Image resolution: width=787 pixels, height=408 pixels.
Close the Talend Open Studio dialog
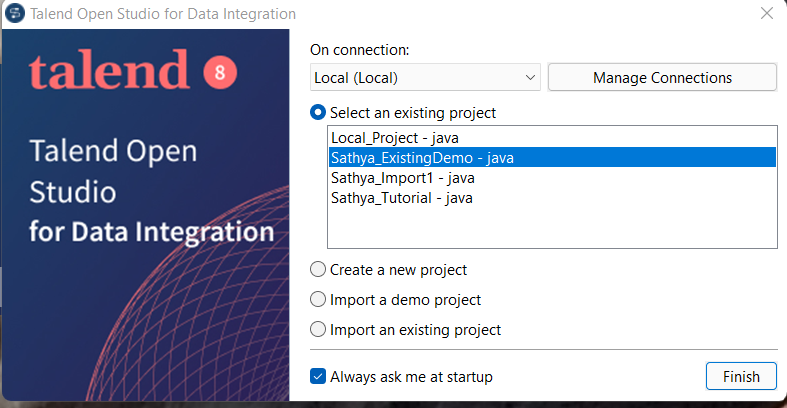coord(767,14)
